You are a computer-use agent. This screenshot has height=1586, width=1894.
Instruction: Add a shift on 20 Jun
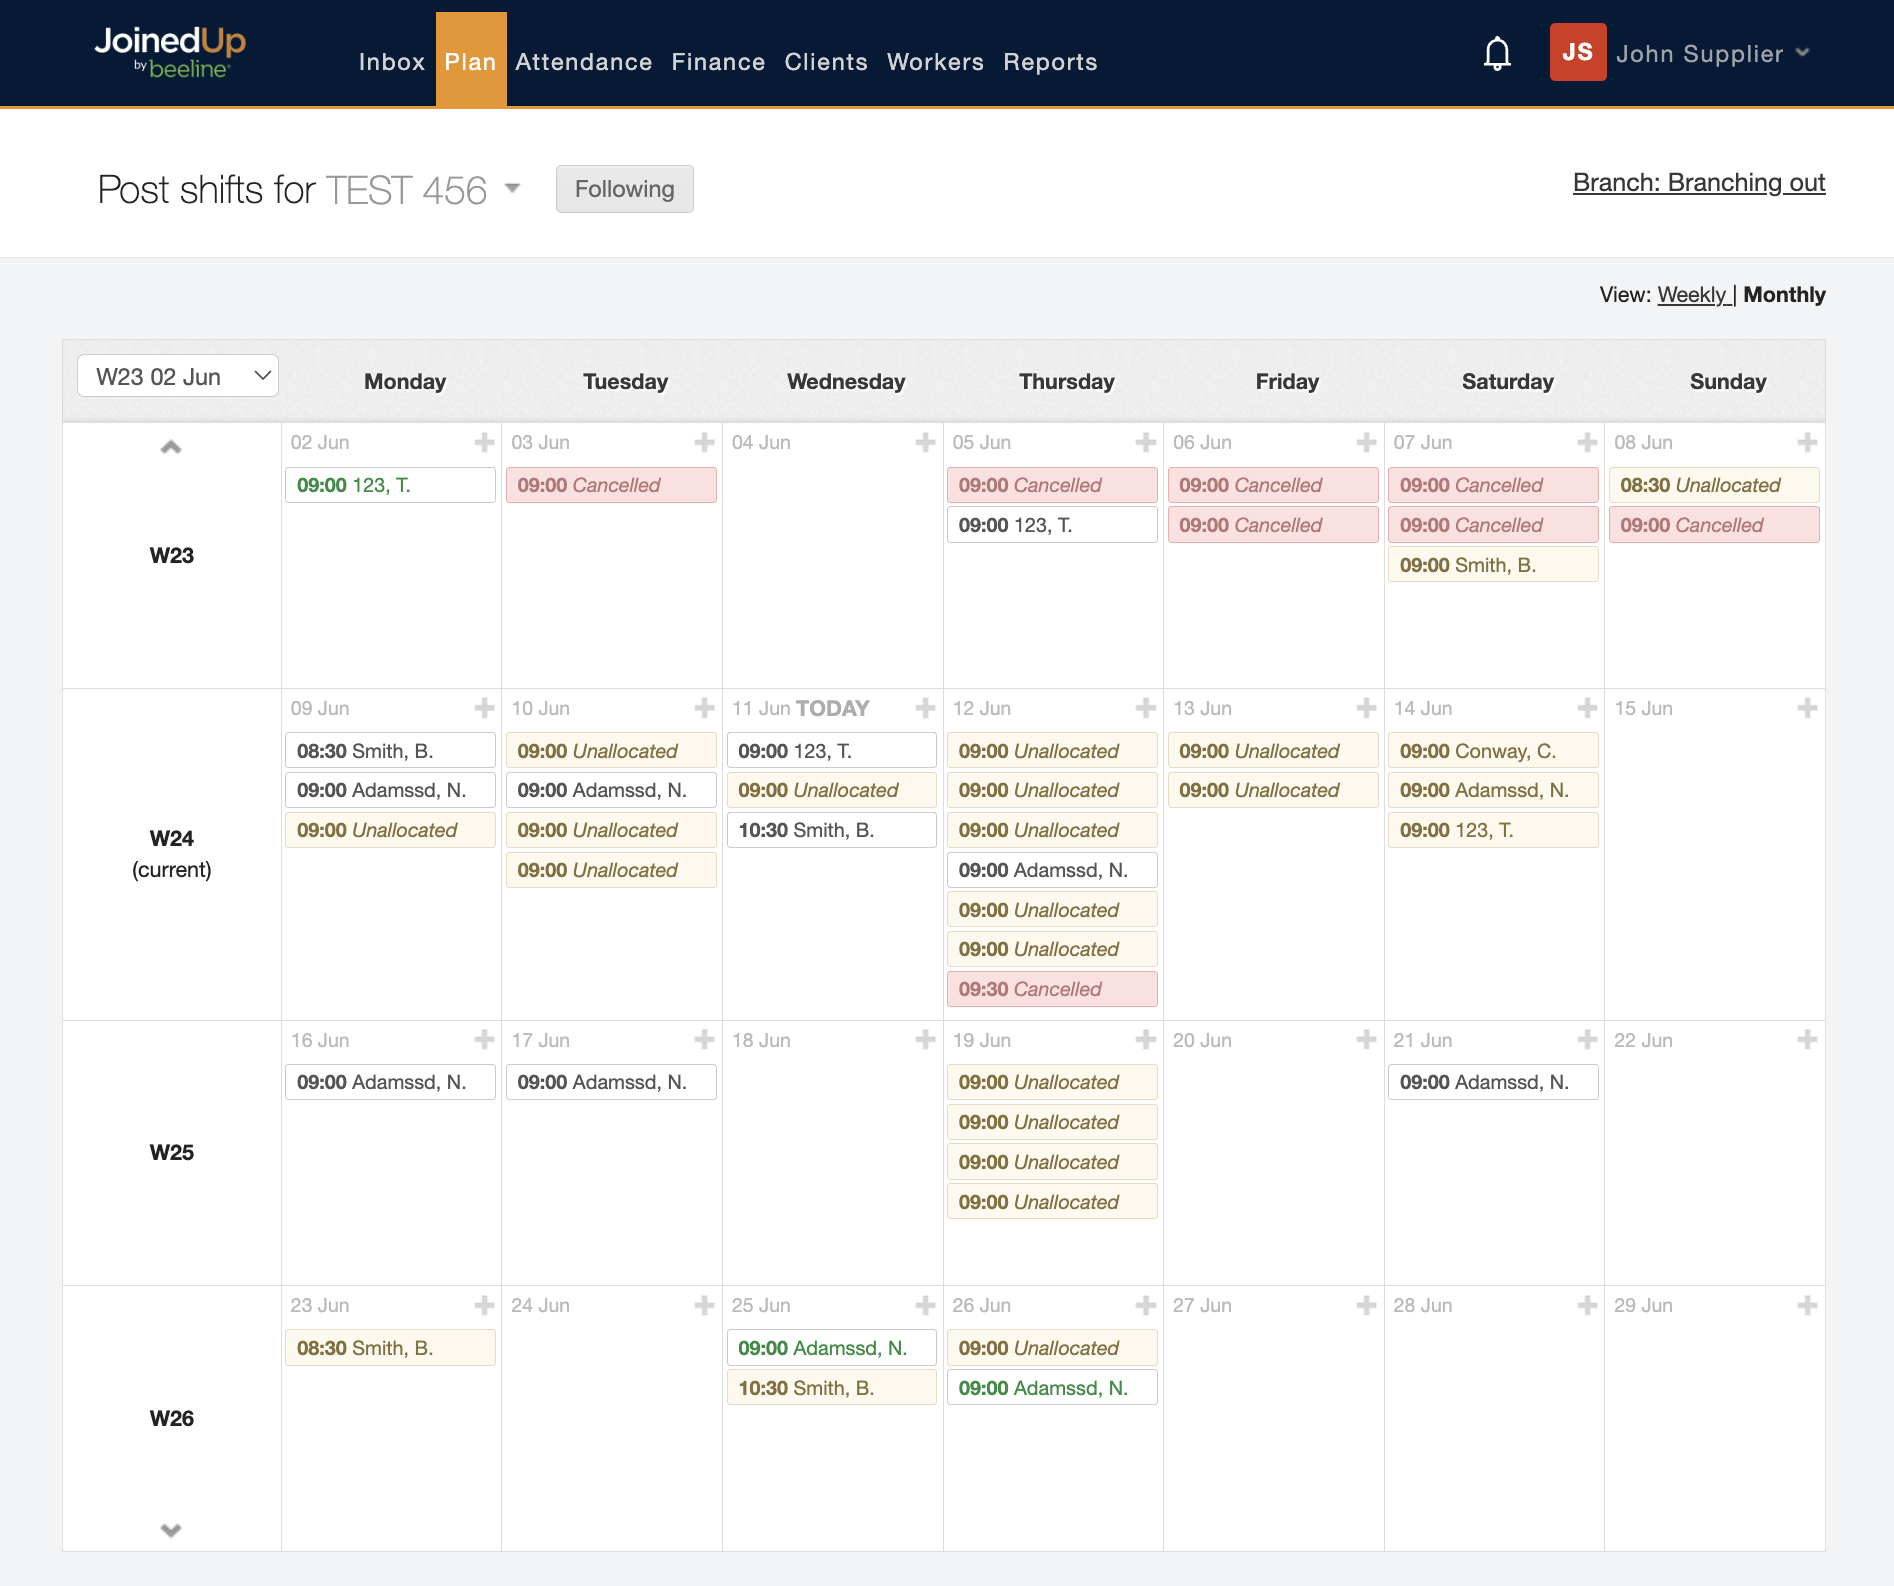point(1366,1041)
